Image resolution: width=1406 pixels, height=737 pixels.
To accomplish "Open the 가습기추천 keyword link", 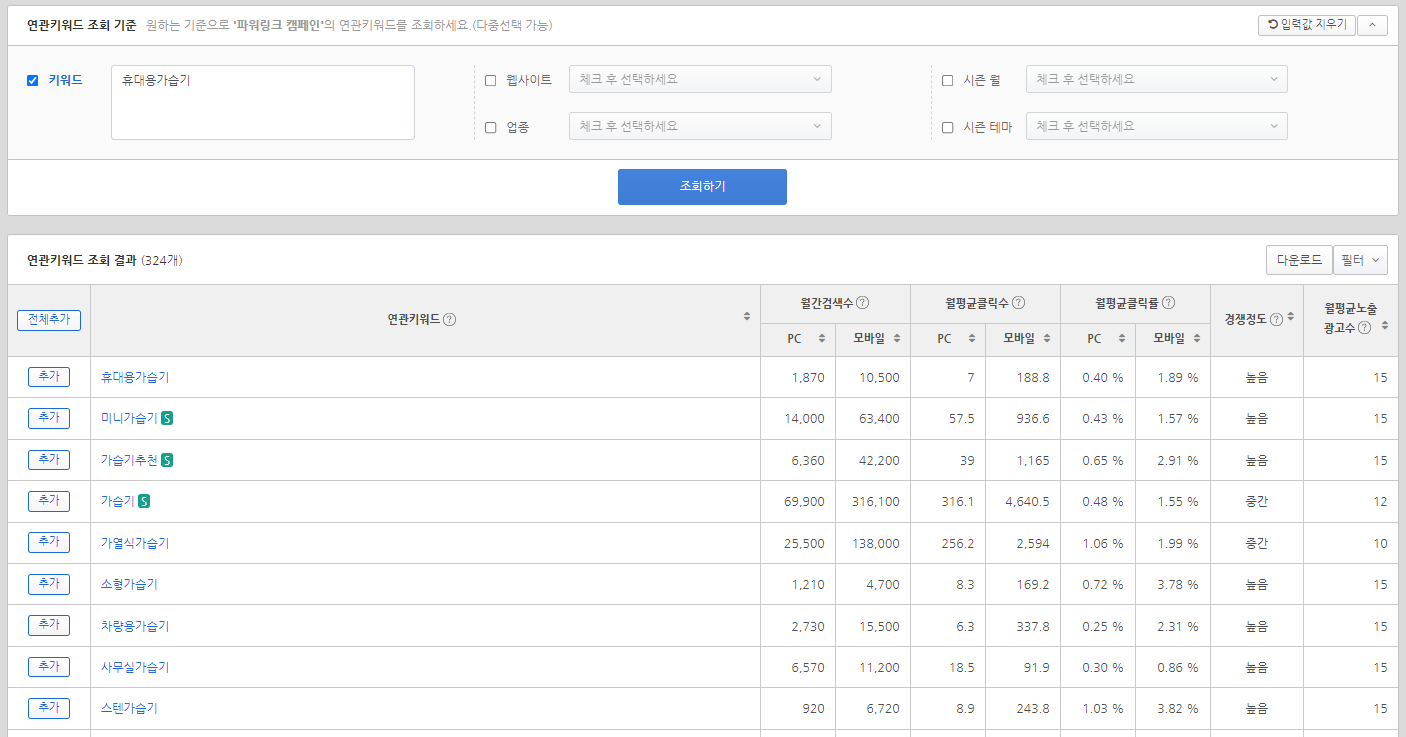I will [x=129, y=460].
